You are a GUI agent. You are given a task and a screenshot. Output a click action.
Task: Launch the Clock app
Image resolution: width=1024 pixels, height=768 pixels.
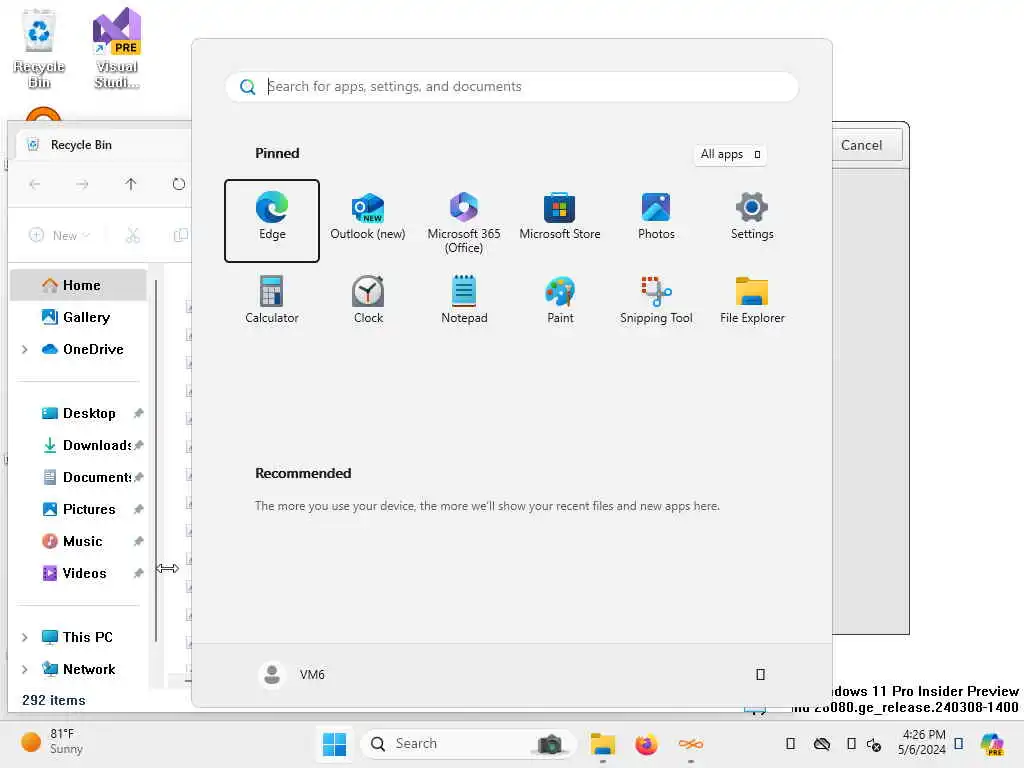pyautogui.click(x=368, y=300)
